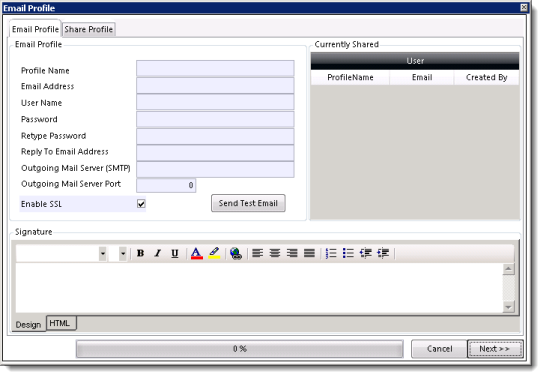This screenshot has height=377, width=543.
Task: Apply bold formatting in signature toolbar
Action: click(x=140, y=254)
